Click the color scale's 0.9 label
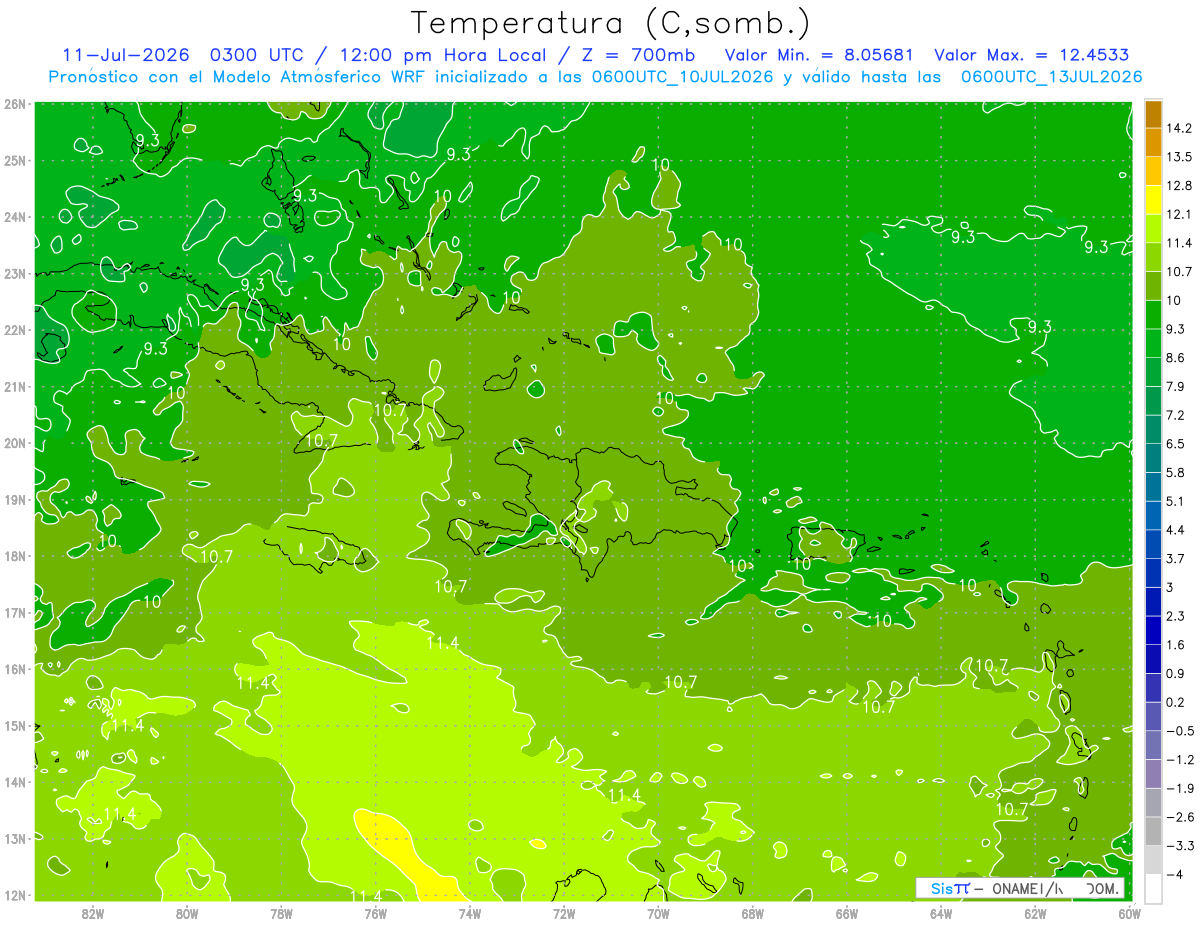Viewport: 1200px width, 927px height. (x=1175, y=673)
